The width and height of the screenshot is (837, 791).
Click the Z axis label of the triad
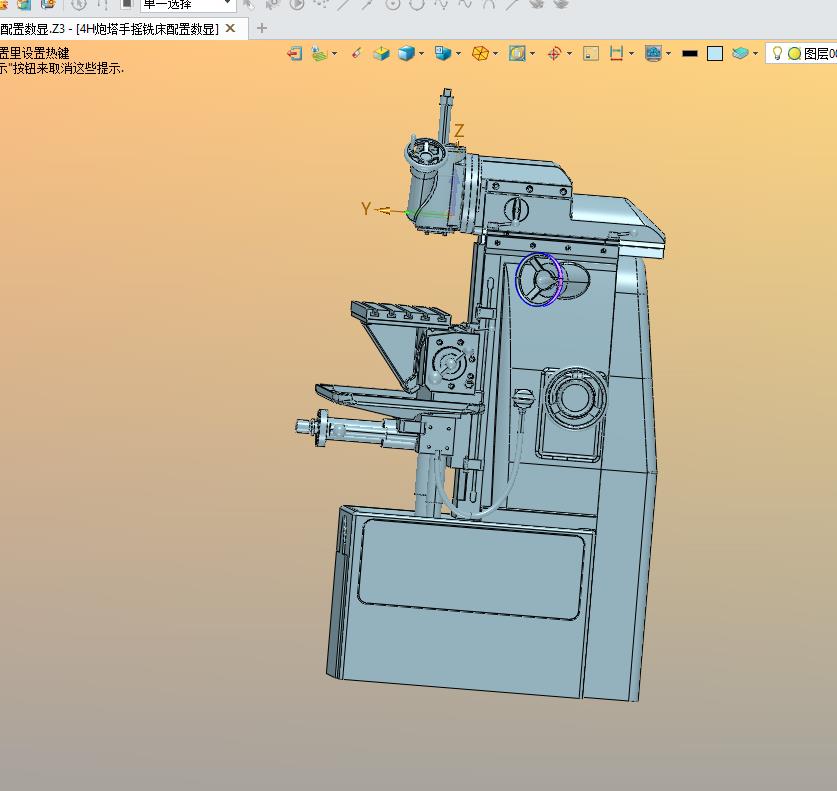tap(459, 130)
